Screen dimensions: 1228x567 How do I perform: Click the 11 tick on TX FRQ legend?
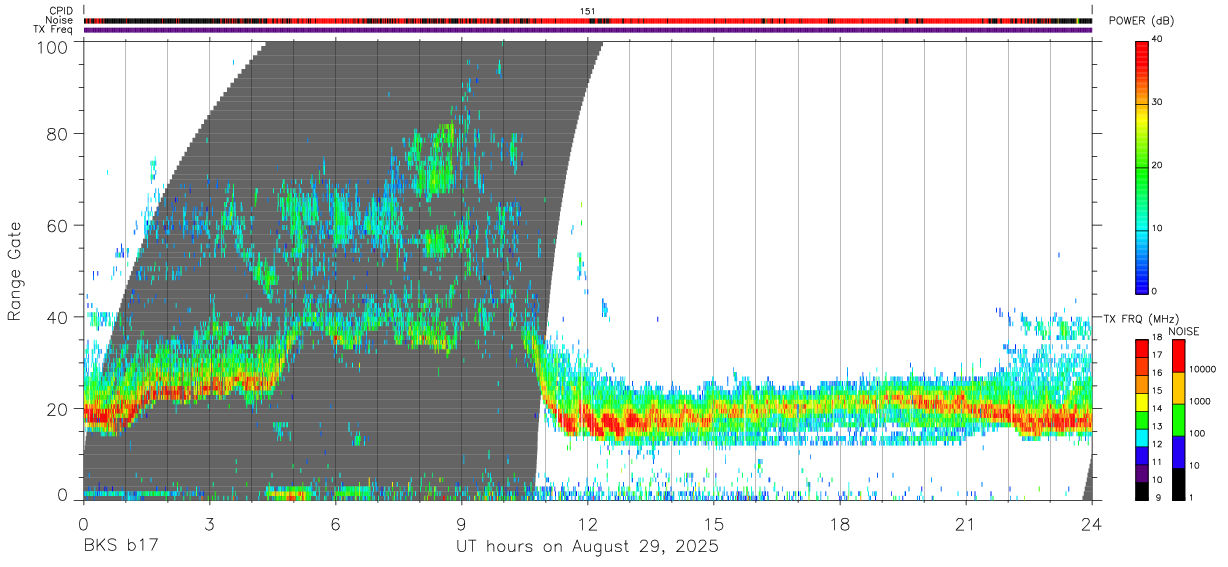tap(1157, 462)
